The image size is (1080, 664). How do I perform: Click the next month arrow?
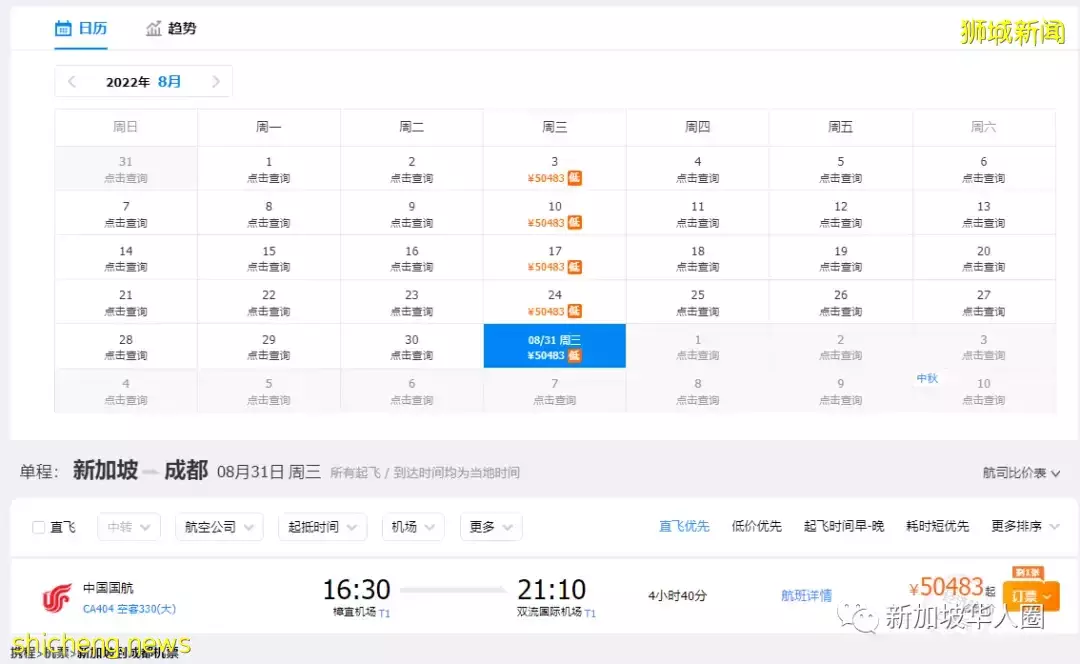[216, 82]
